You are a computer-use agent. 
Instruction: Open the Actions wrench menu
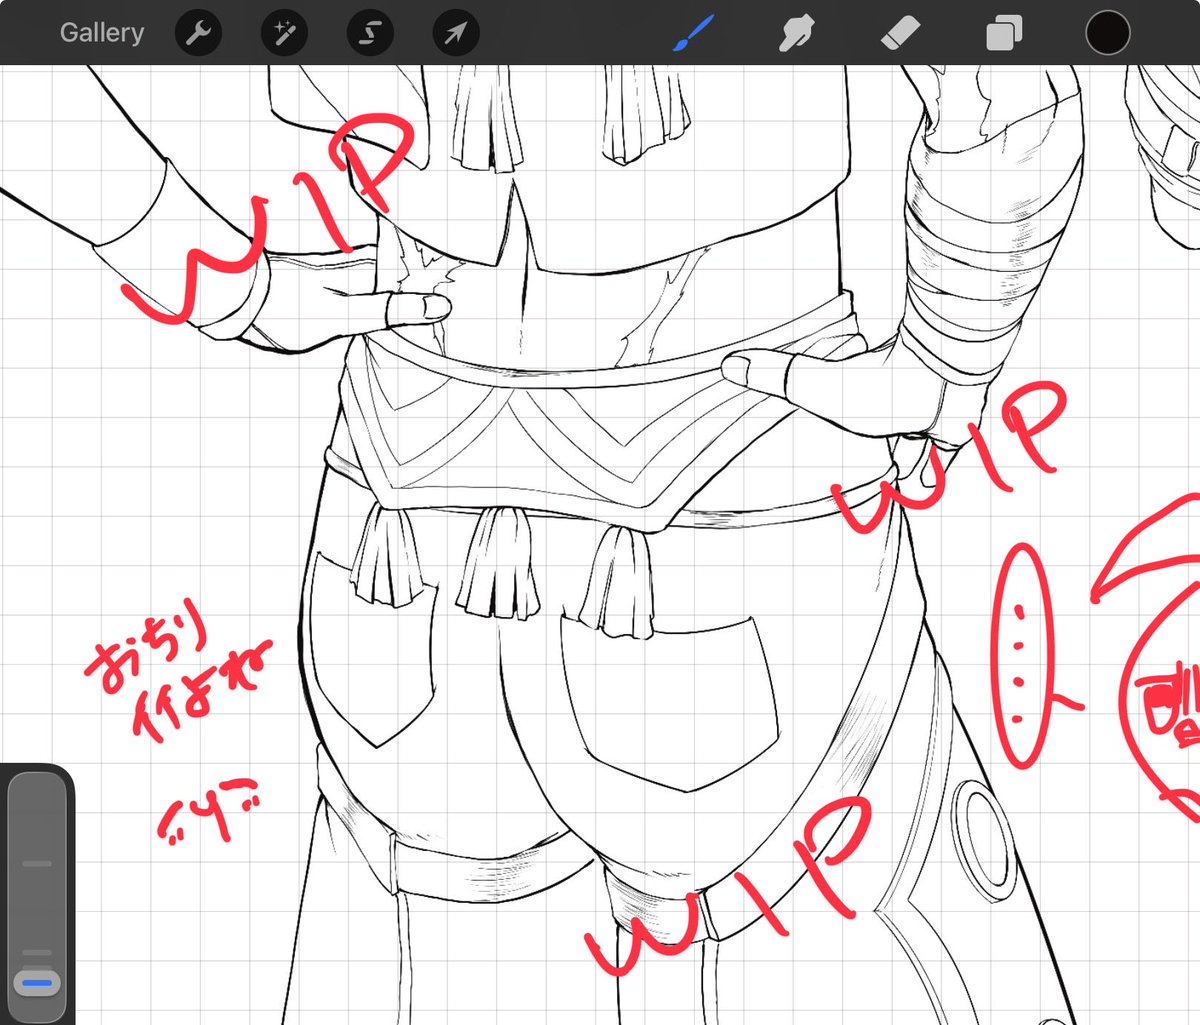click(198, 34)
